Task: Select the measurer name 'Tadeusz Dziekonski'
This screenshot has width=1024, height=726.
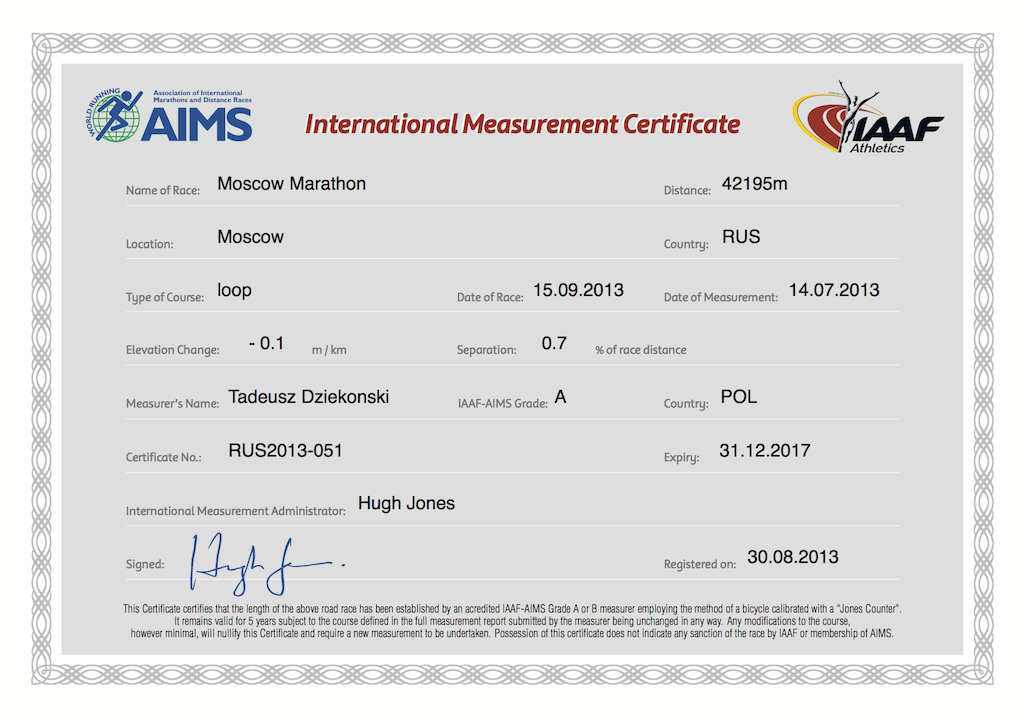Action: click(308, 397)
